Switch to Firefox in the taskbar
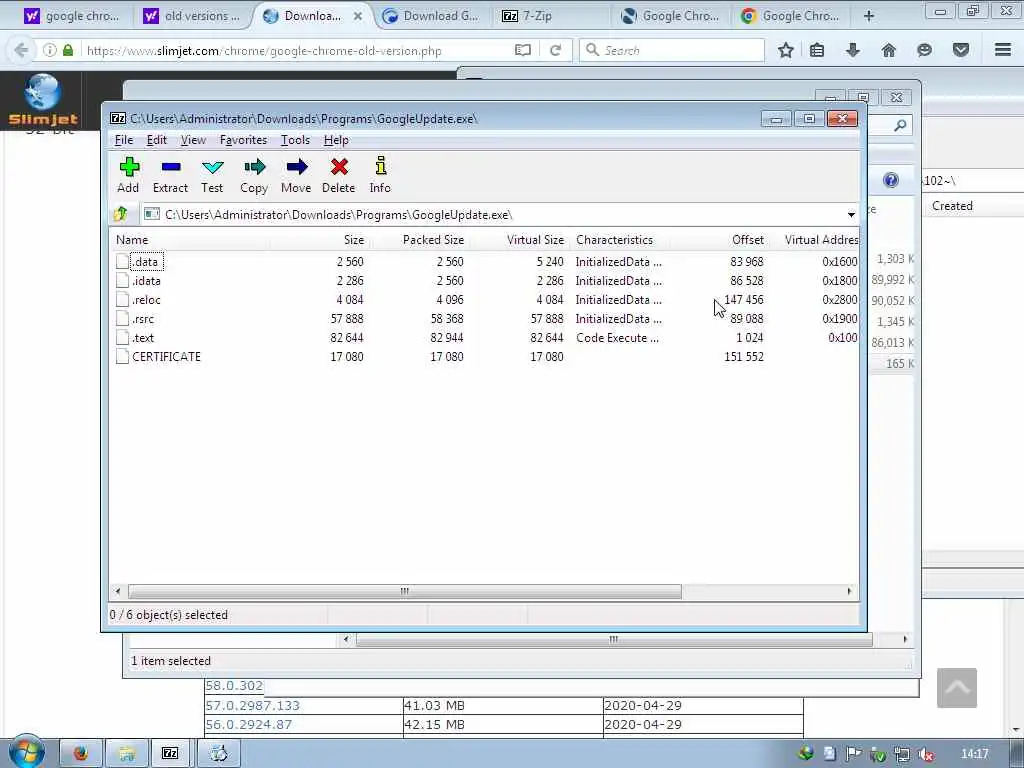The image size is (1024, 768). point(81,754)
